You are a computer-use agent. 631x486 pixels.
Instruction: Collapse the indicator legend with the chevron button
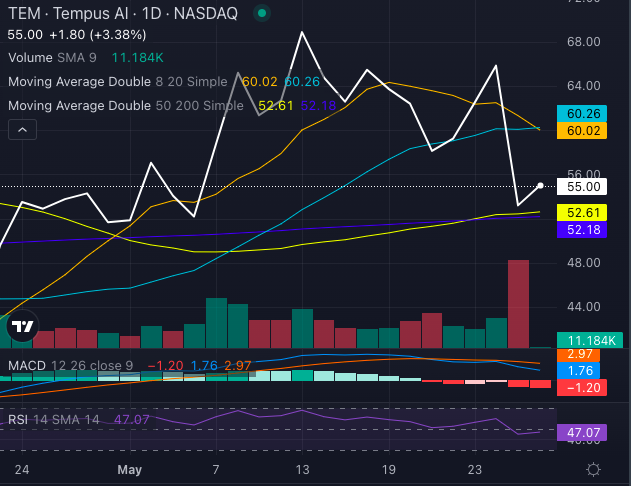click(23, 130)
